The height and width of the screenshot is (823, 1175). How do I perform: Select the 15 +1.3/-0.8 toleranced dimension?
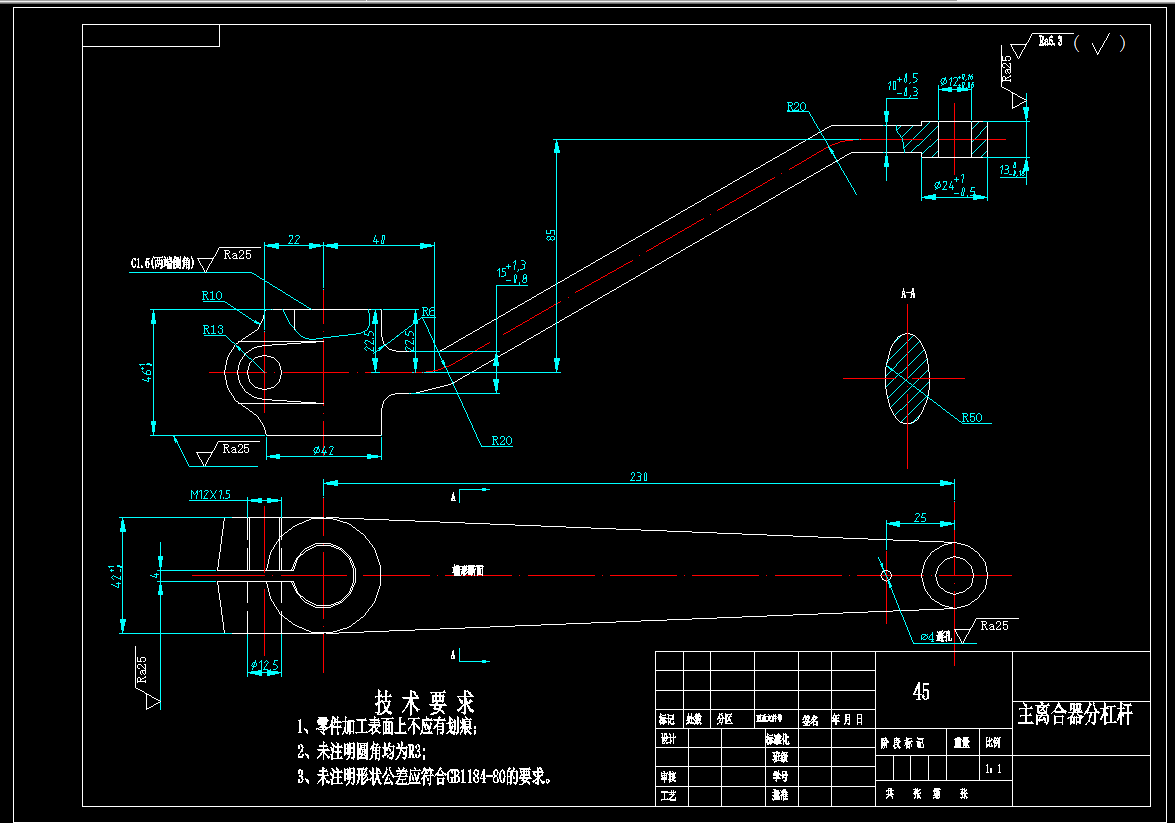512,272
